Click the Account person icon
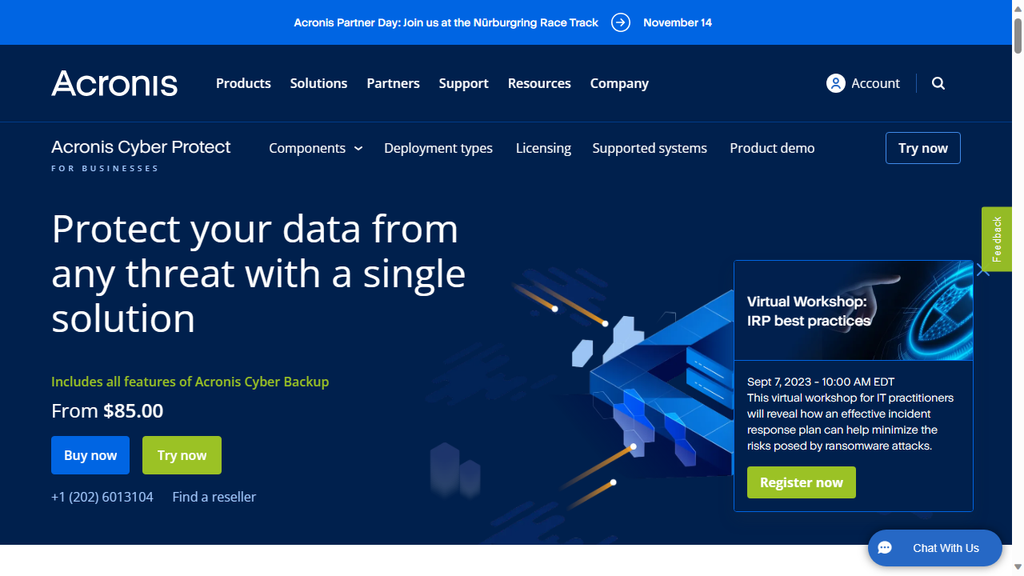Viewport: 1024px width, 576px height. click(835, 83)
